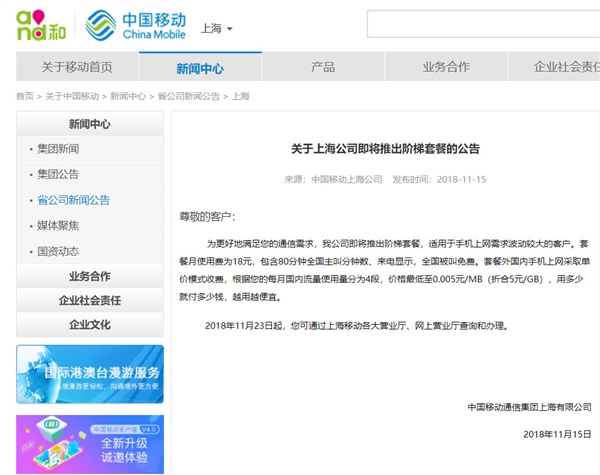The image size is (600, 475).
Task: Open 国资动态 in the sidebar
Action: tap(58, 251)
